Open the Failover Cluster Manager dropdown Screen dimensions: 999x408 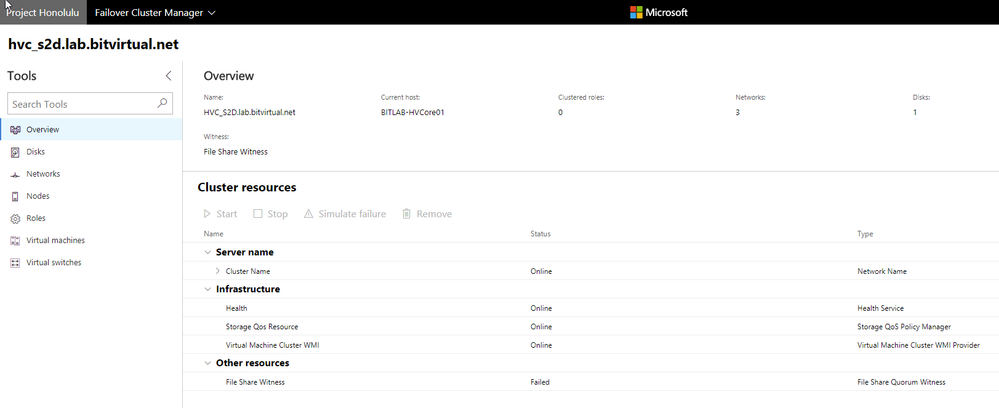click(x=155, y=12)
